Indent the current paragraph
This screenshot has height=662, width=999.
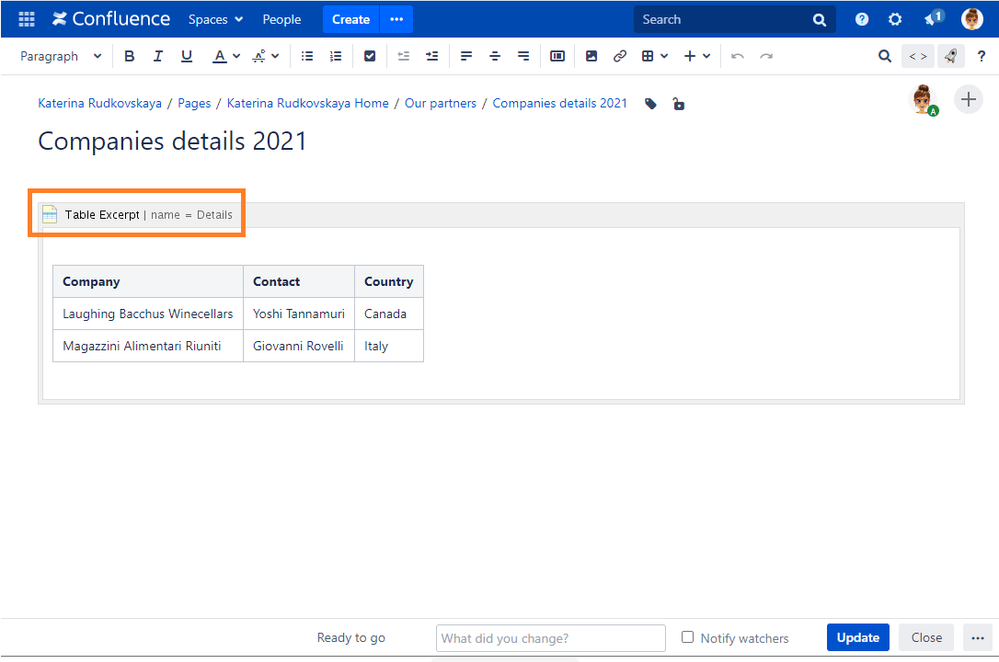tap(432, 56)
